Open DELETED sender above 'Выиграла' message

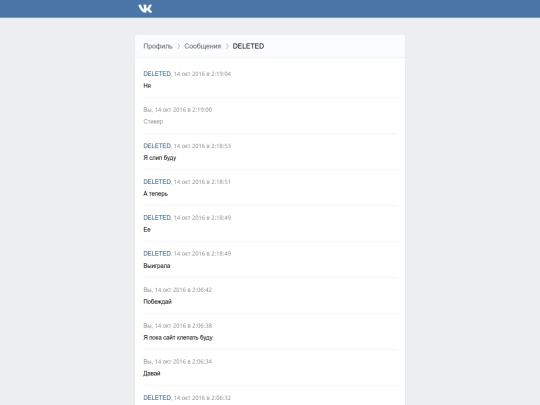[x=157, y=253]
